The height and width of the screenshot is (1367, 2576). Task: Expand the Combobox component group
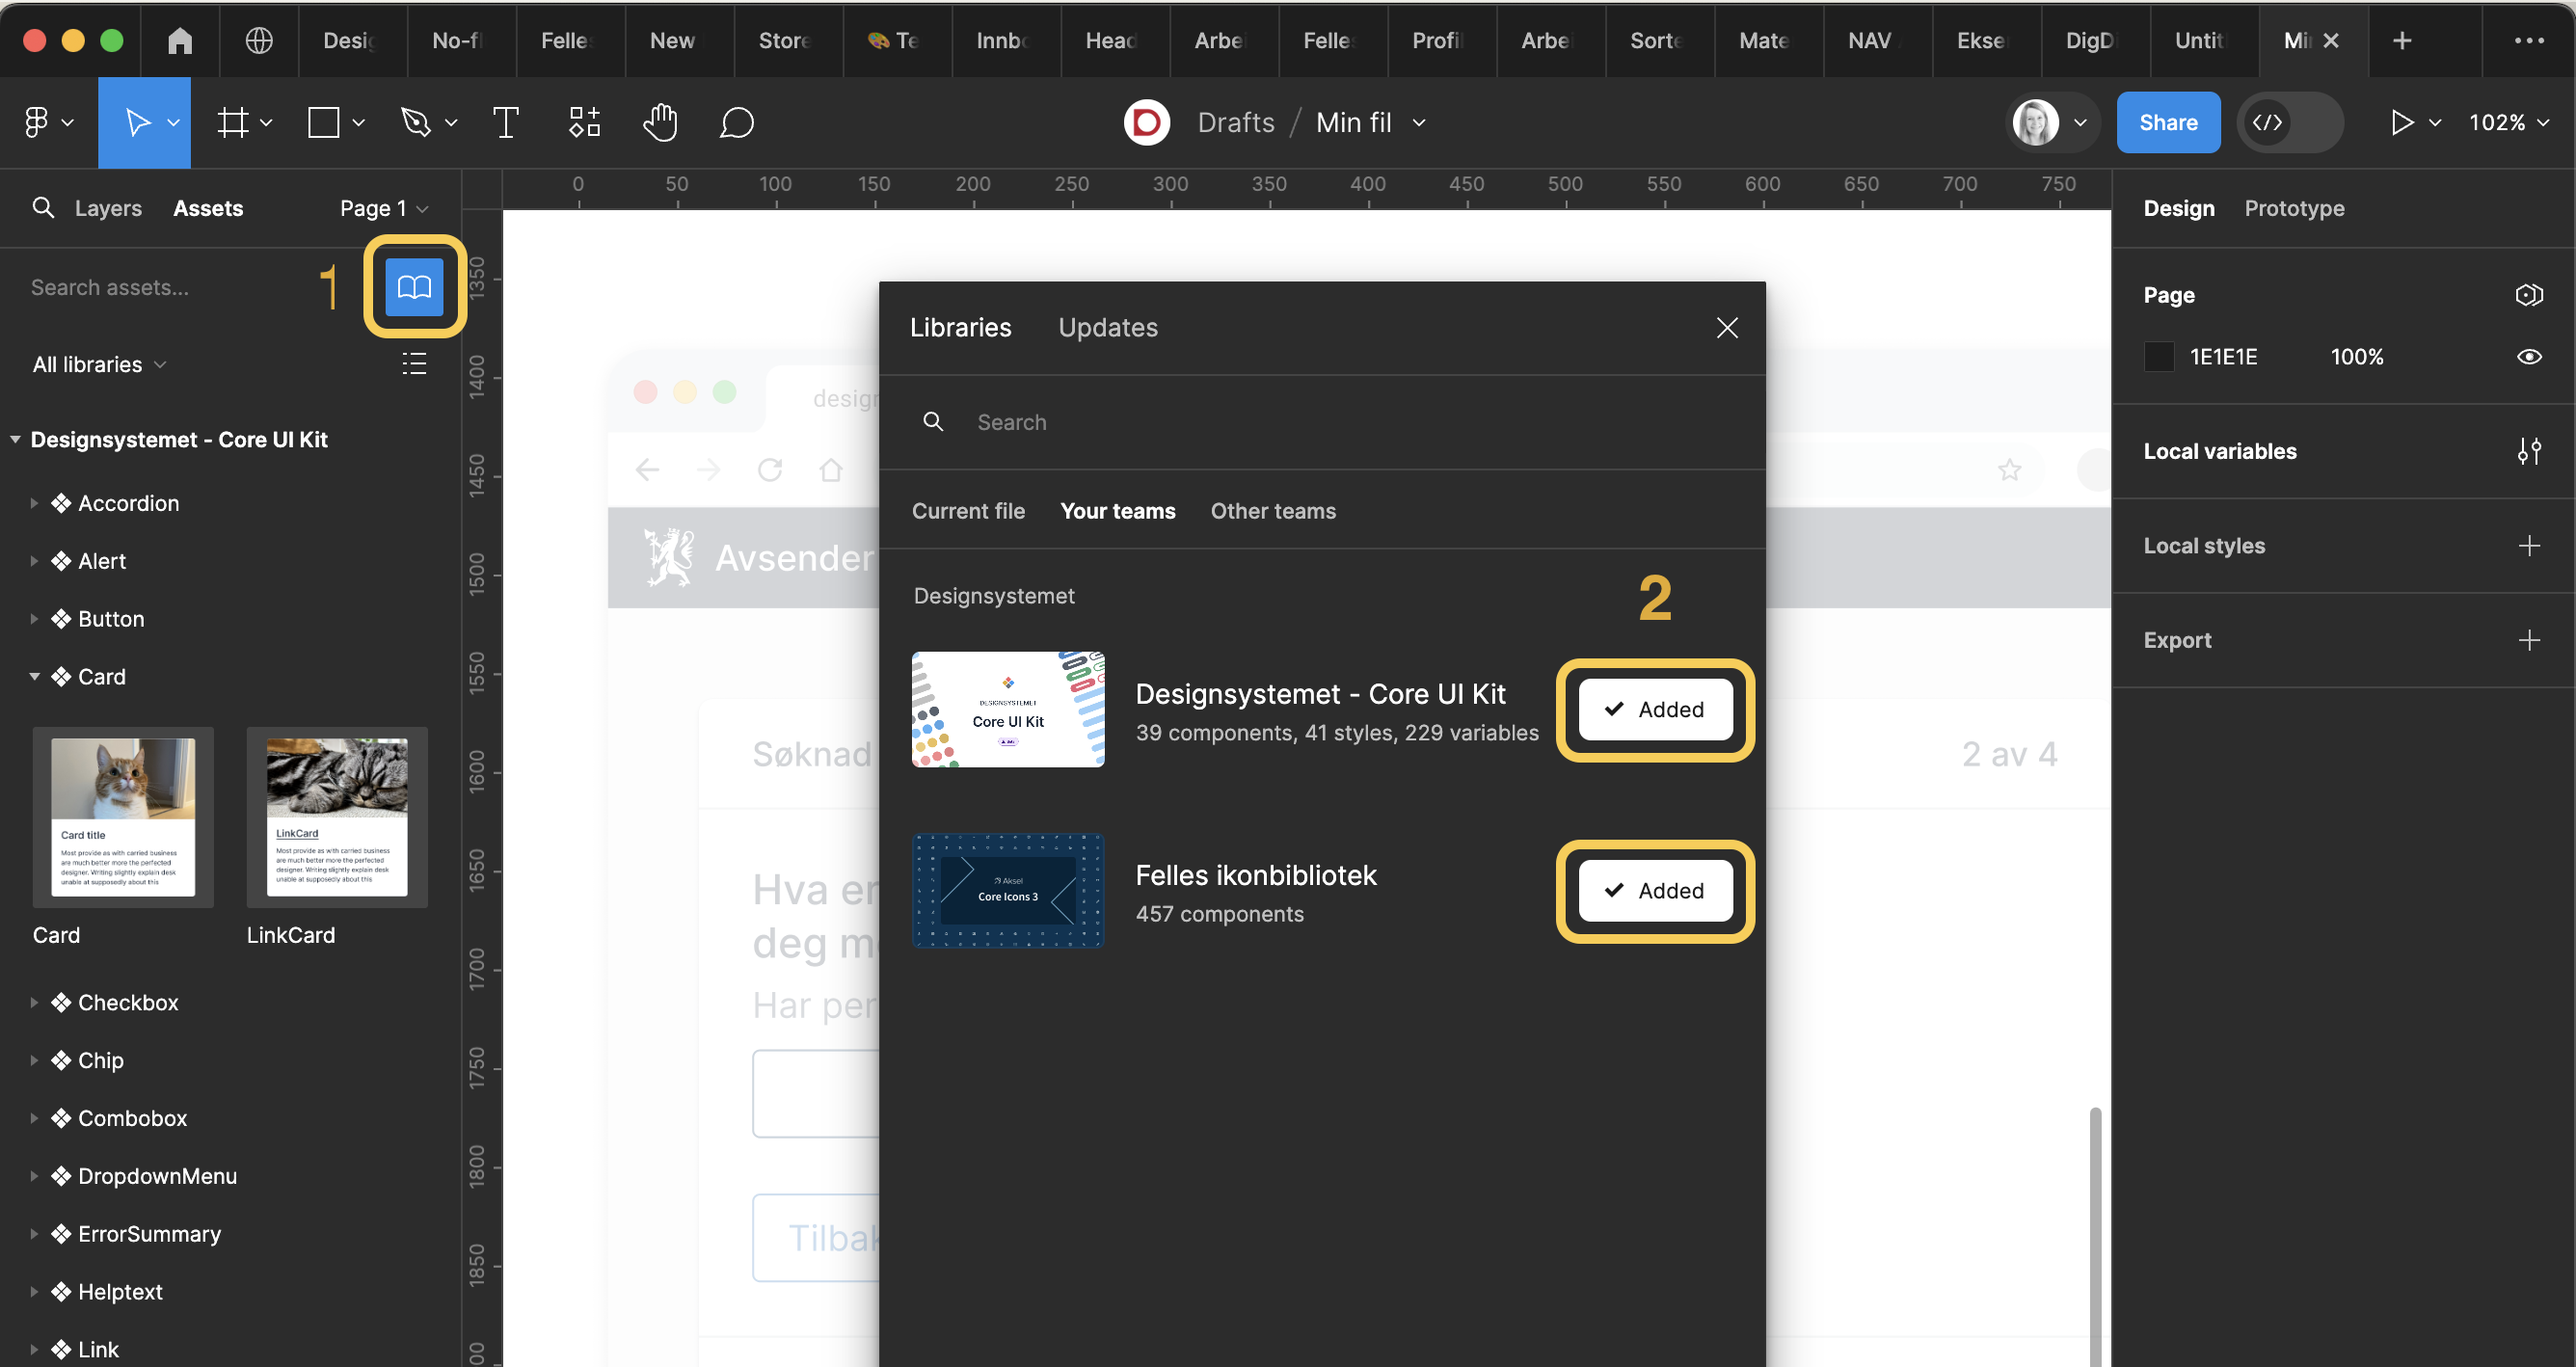33,1118
